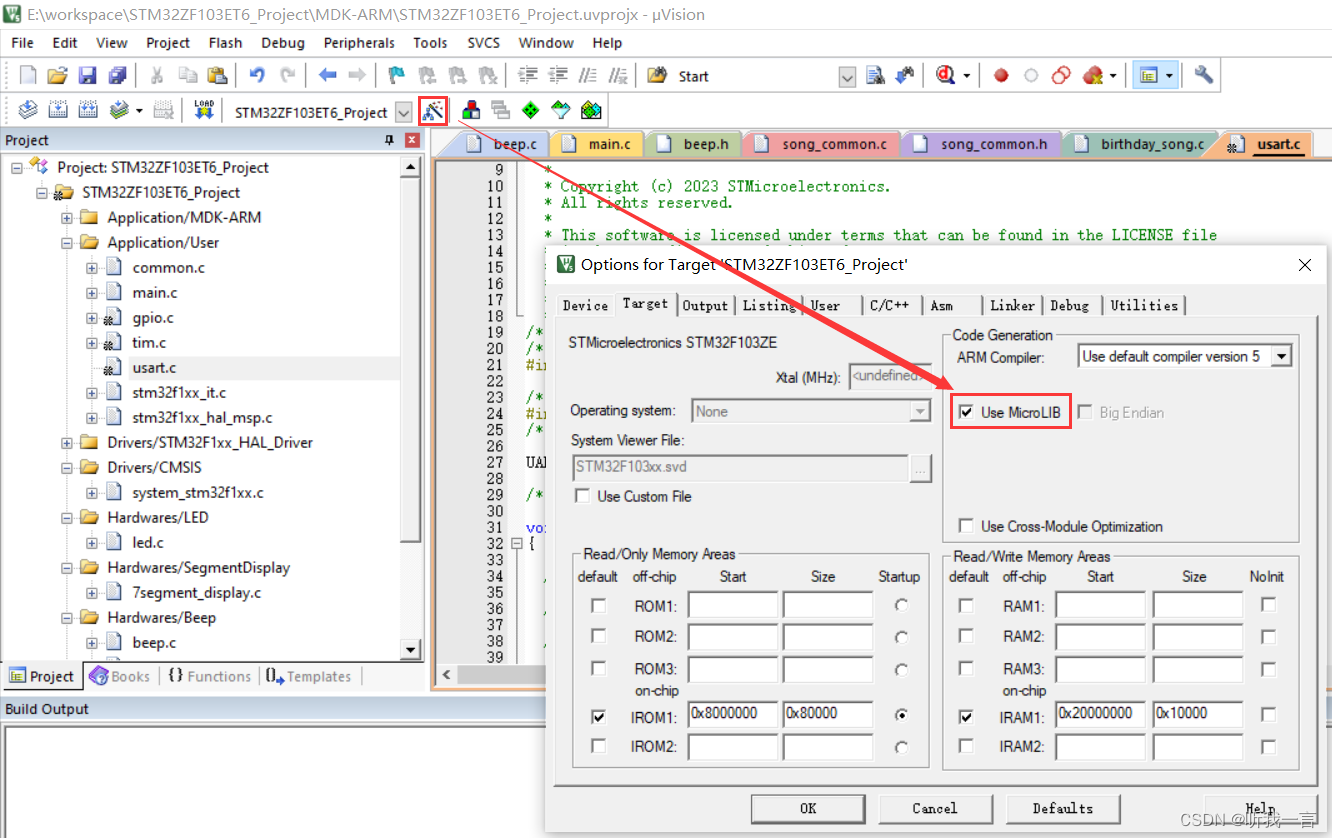Check the ROM1 default checkbox
Screen dimensions: 1332x838
point(598,605)
